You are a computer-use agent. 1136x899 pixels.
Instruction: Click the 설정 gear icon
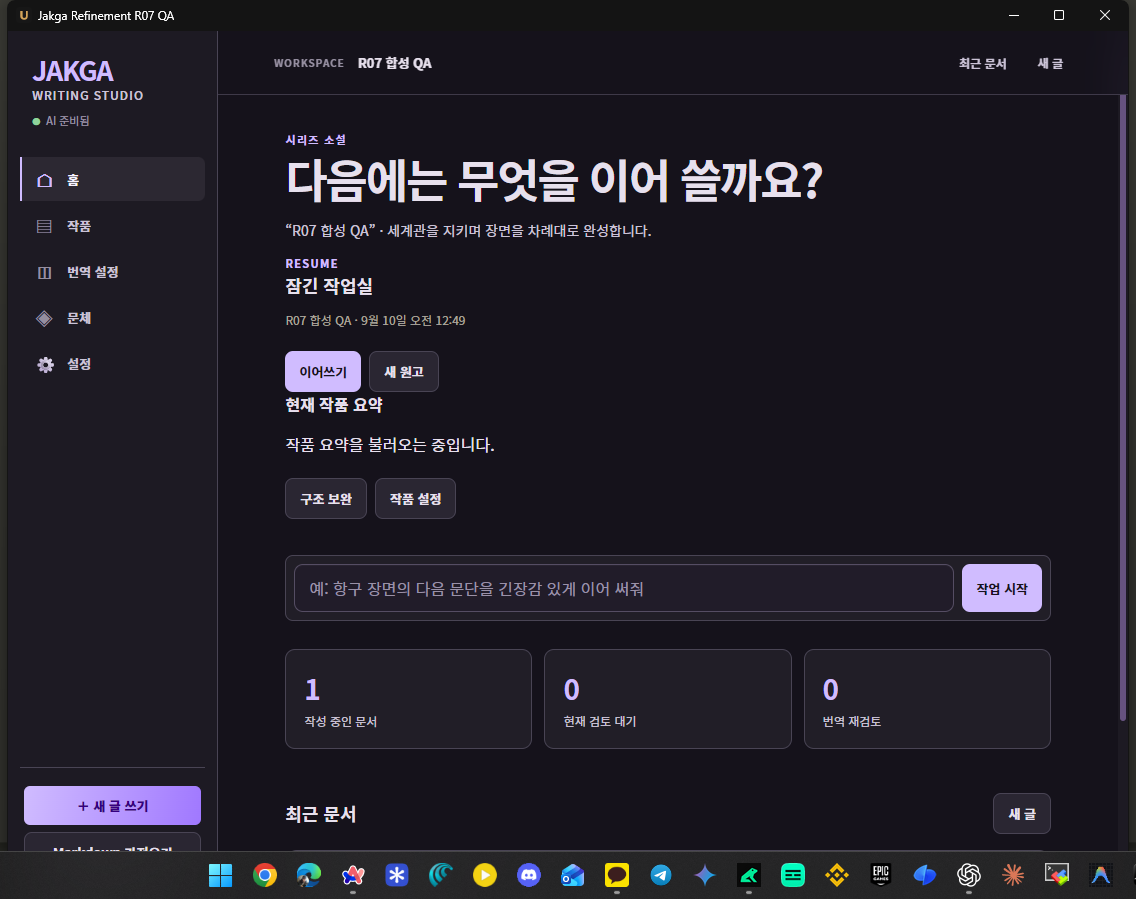pos(45,364)
